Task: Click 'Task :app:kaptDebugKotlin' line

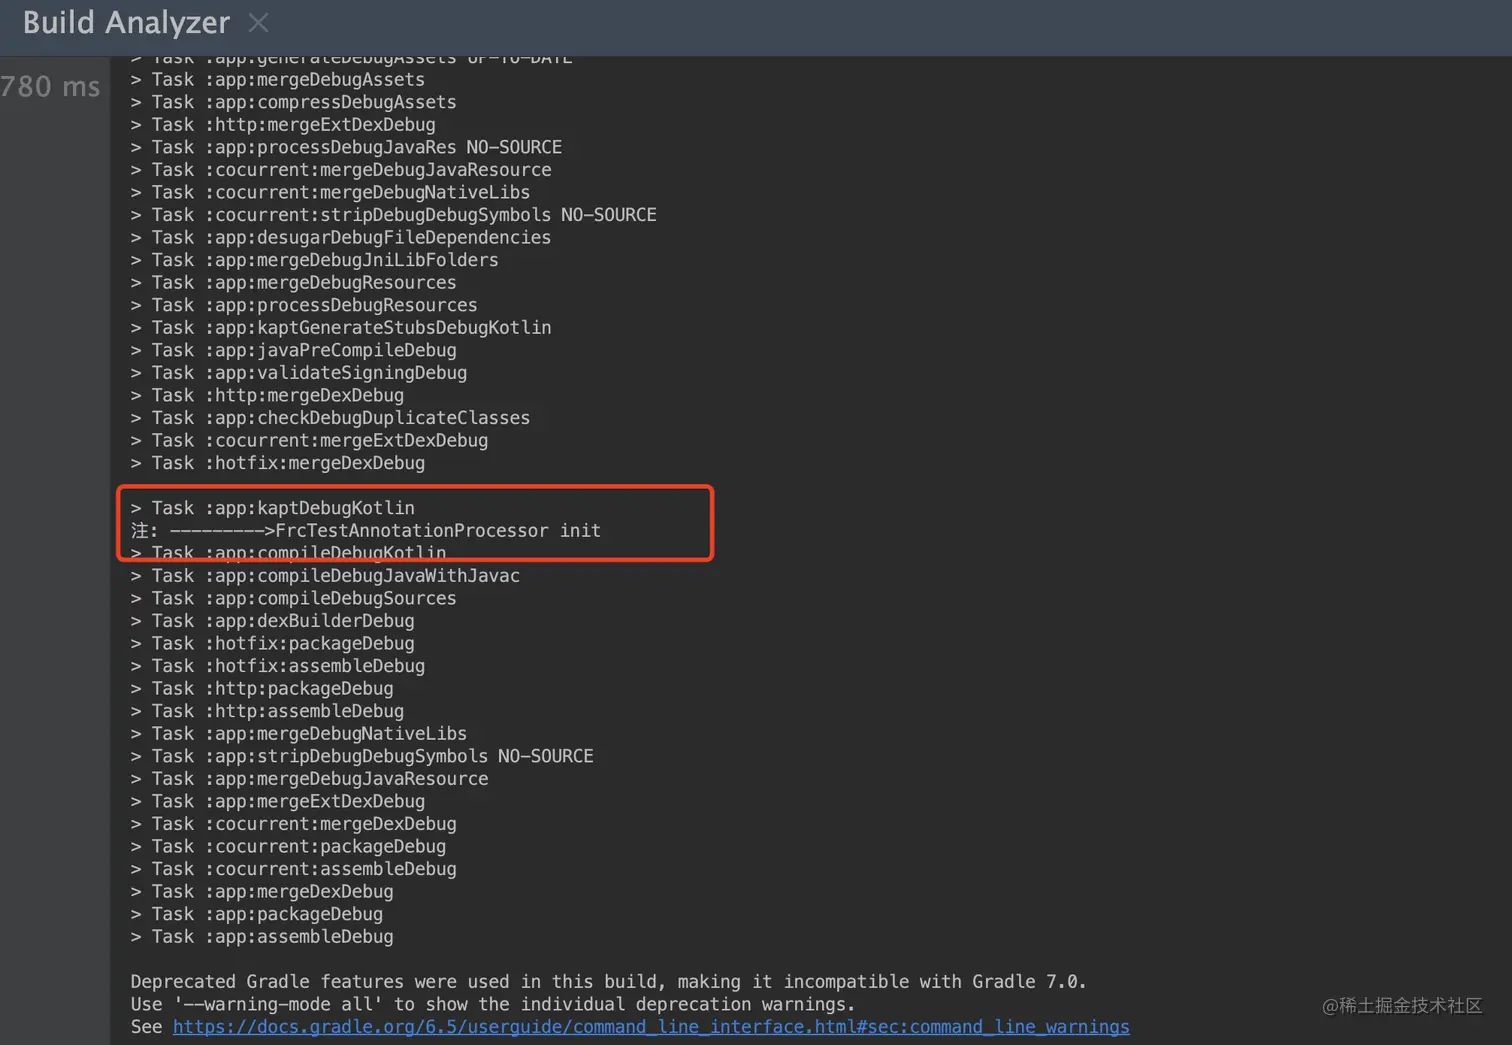Action: point(272,508)
